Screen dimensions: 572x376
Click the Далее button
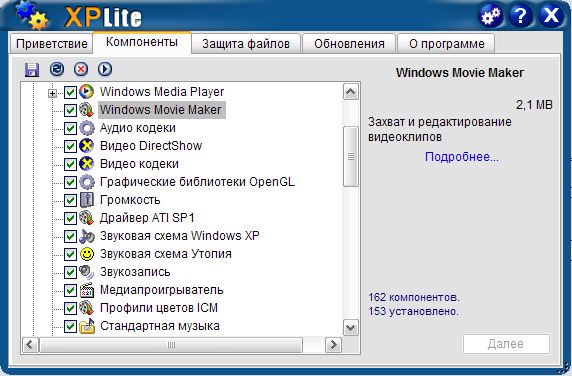506,344
